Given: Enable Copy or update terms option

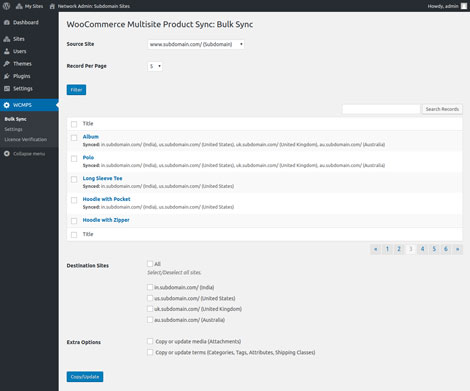Looking at the screenshot, I should coord(150,352).
